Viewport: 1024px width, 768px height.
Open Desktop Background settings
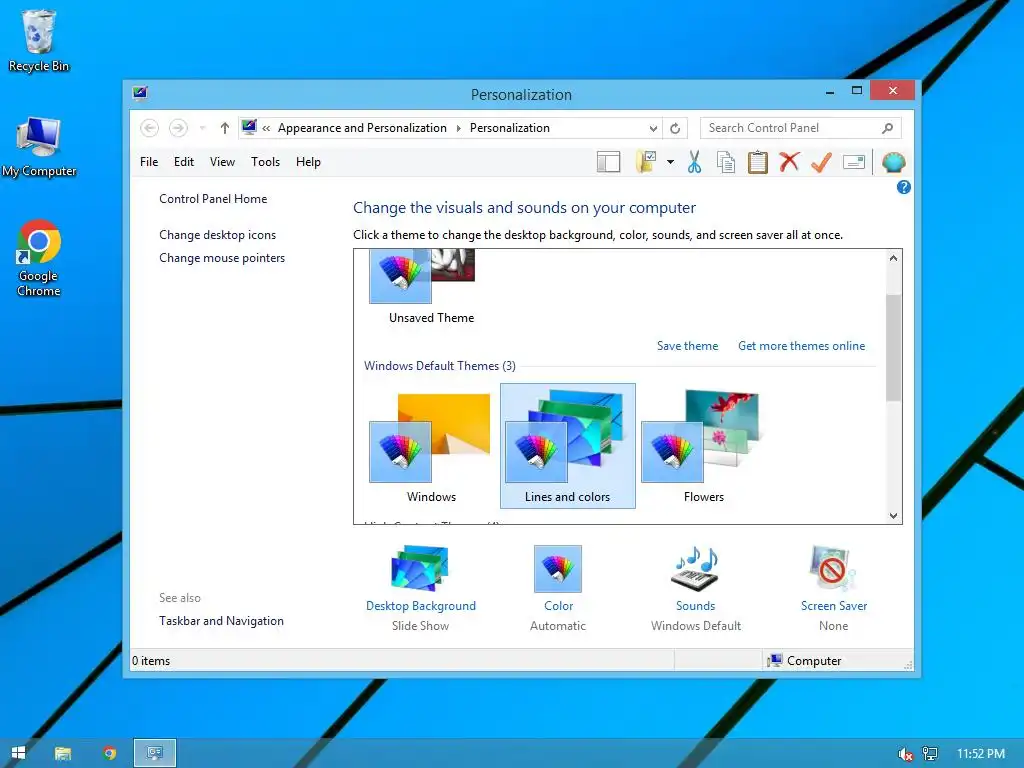click(x=421, y=587)
